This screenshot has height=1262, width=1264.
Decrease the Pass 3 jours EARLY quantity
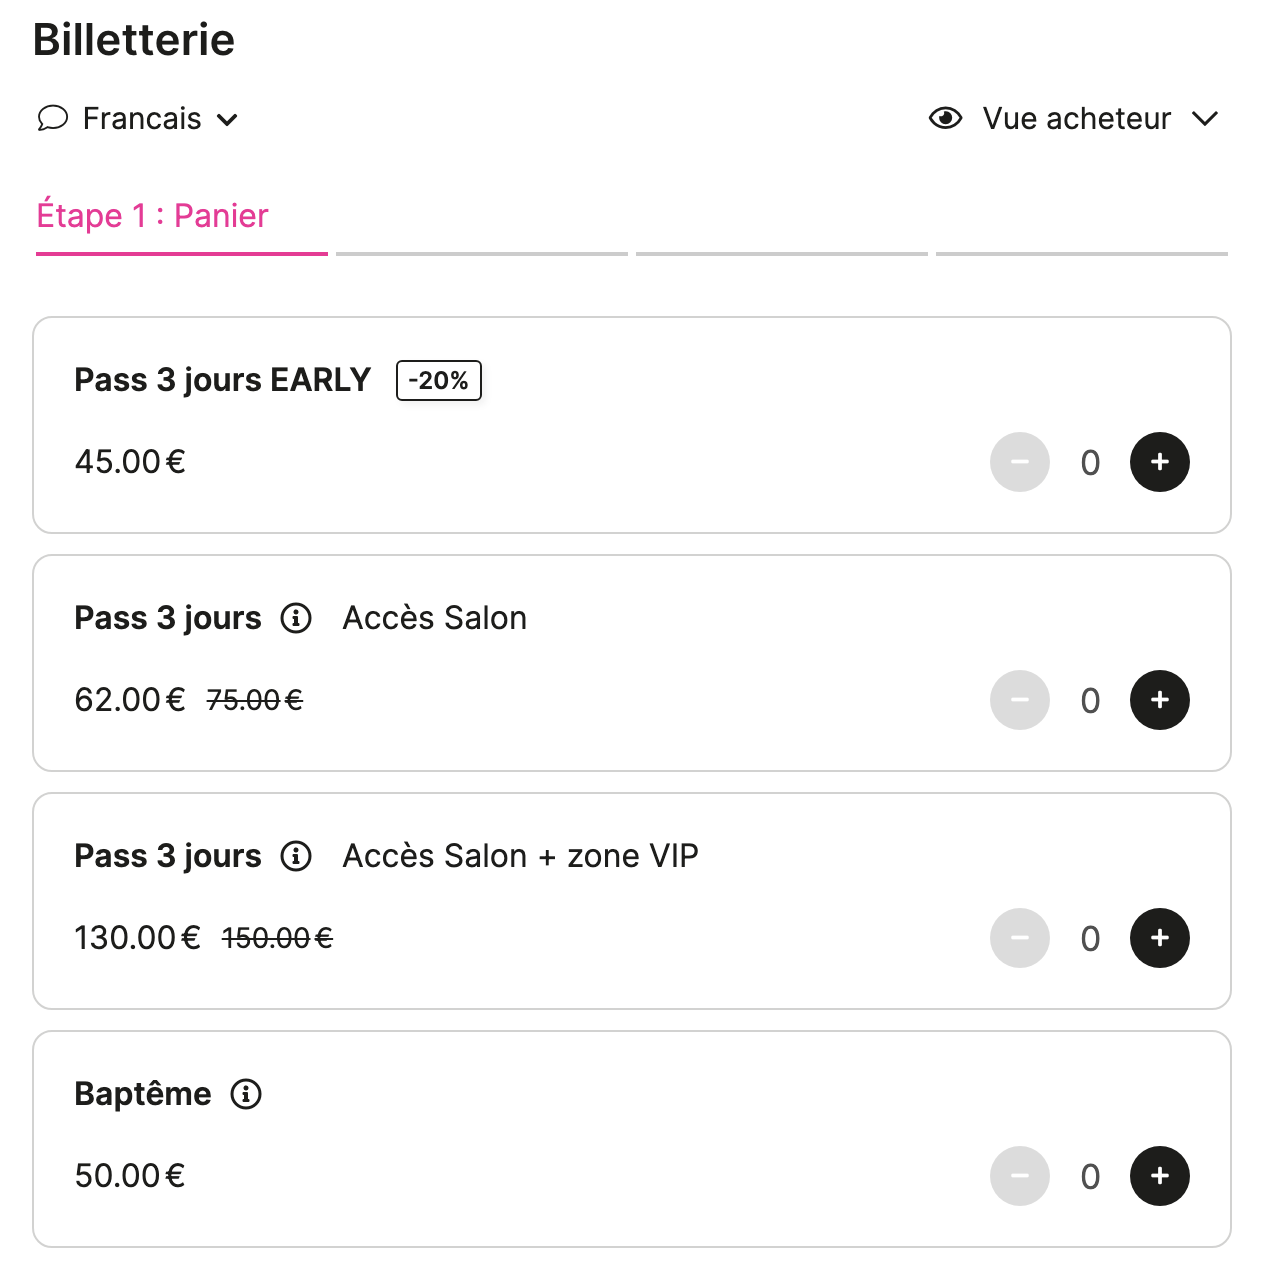click(1019, 462)
